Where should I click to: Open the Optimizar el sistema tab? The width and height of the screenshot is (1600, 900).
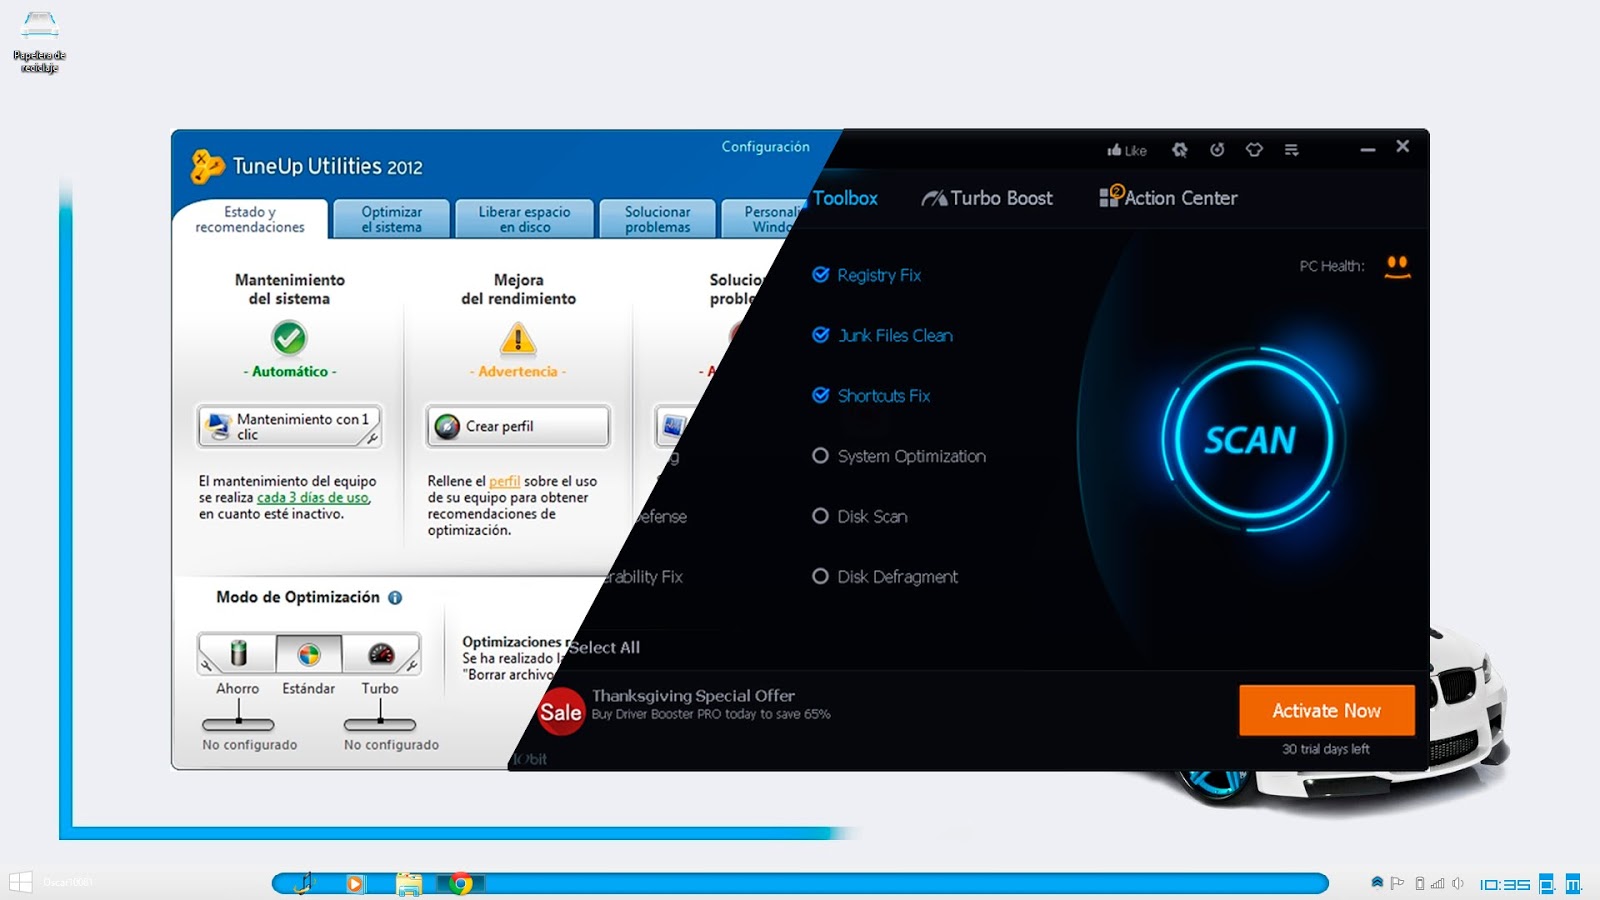[391, 219]
